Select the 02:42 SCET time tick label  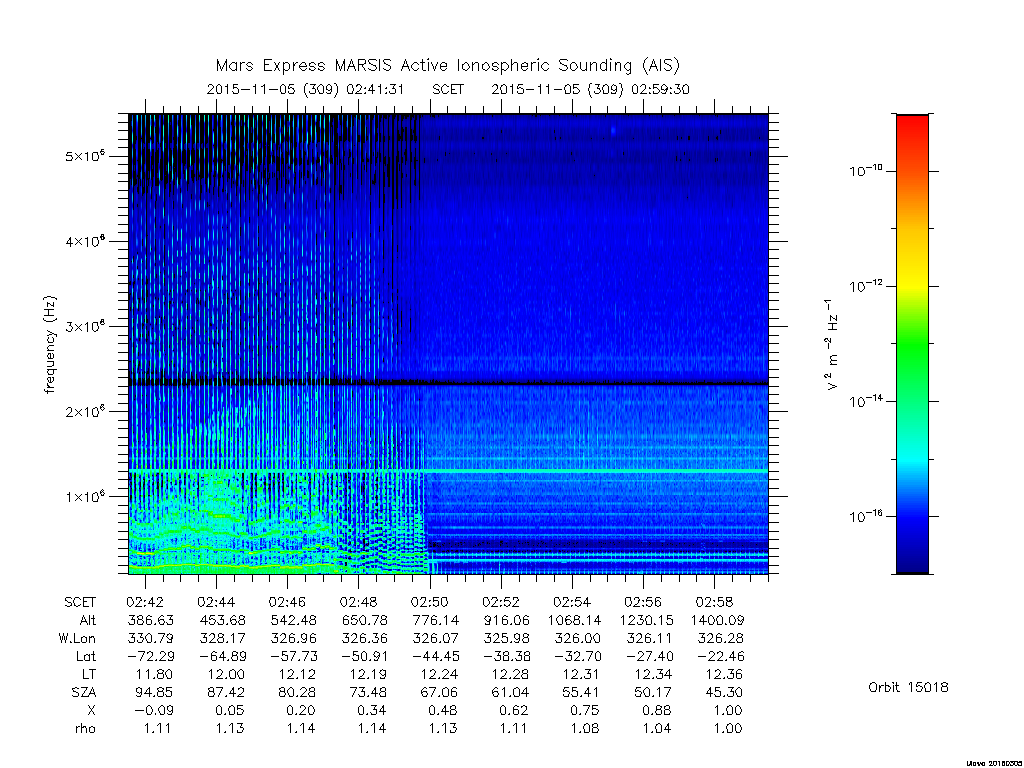[x=145, y=601]
